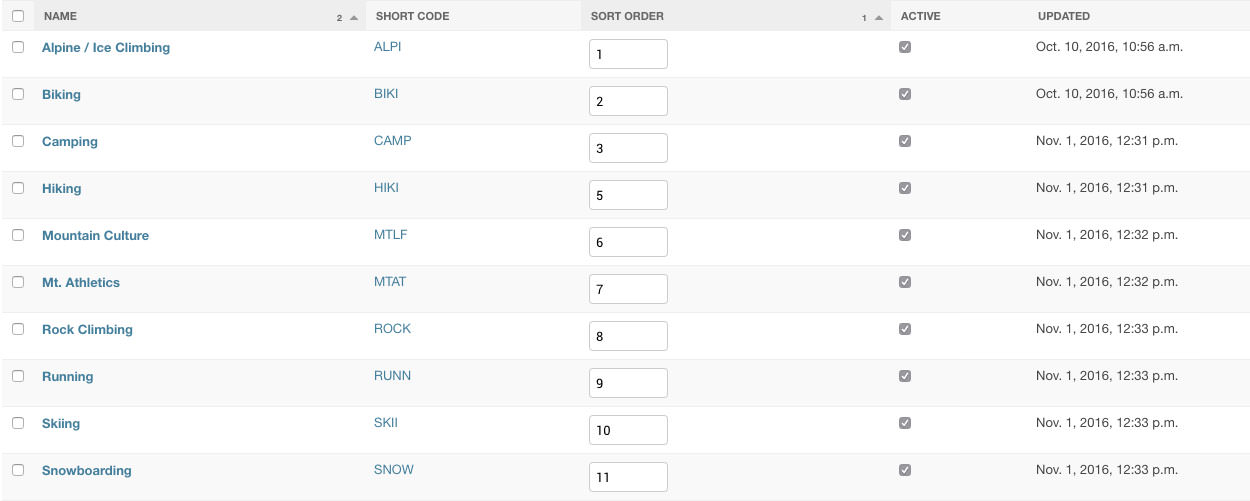
Task: Click the Sort Order column sort arrow
Action: (878, 18)
